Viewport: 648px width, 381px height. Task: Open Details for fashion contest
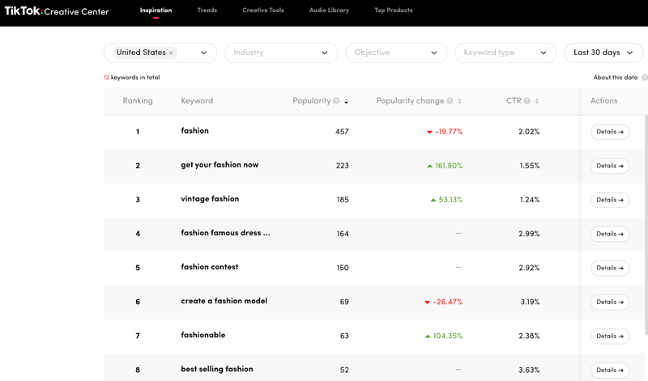[x=610, y=268]
